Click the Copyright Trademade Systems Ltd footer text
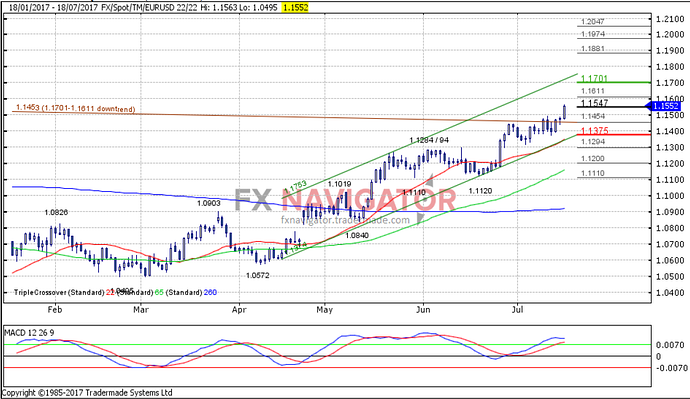This screenshot has height=399, width=690. coord(87,392)
